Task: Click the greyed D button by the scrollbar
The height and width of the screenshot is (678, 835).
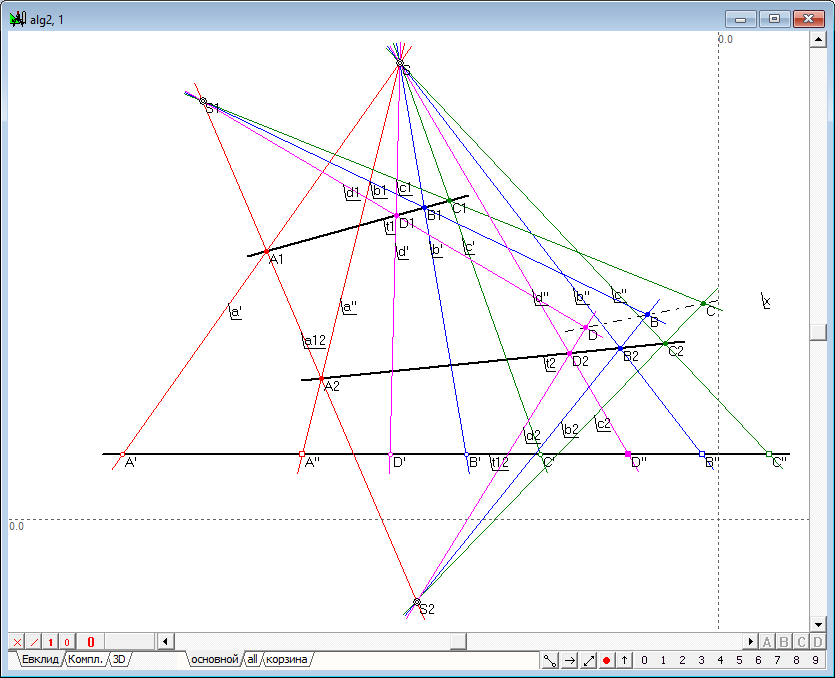Action: coord(817,642)
